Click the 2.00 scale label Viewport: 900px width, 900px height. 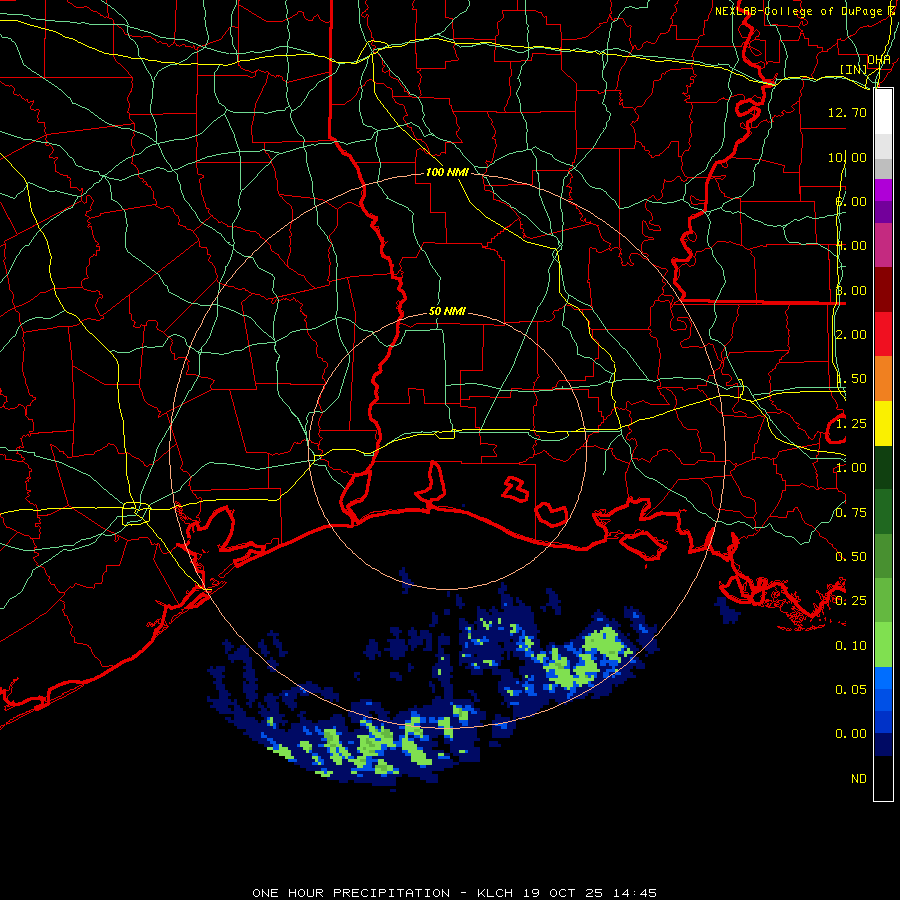coord(851,335)
